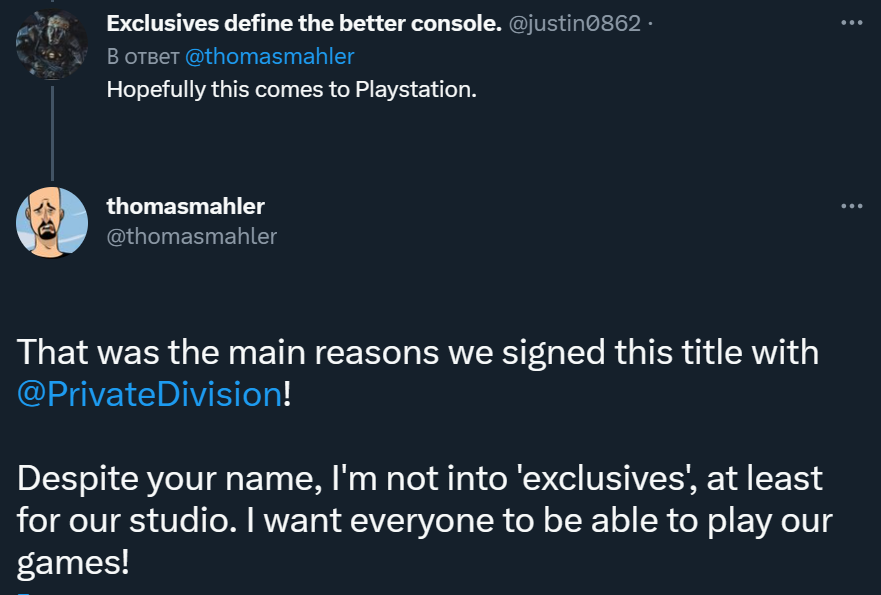Click justin0862's dark profile avatar
Image resolution: width=881 pixels, height=595 pixels.
point(52,44)
